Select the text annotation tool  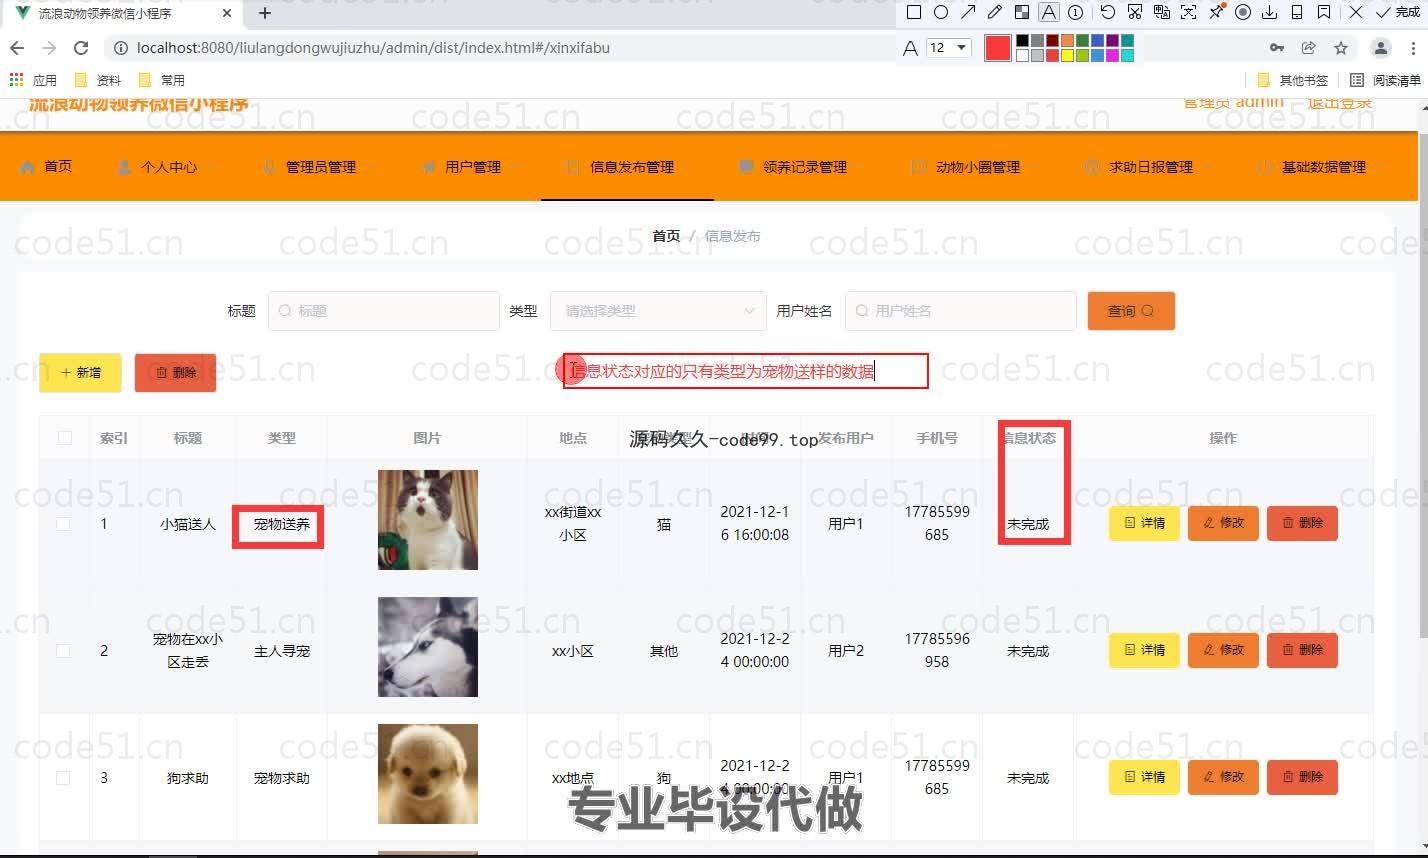[x=1049, y=12]
